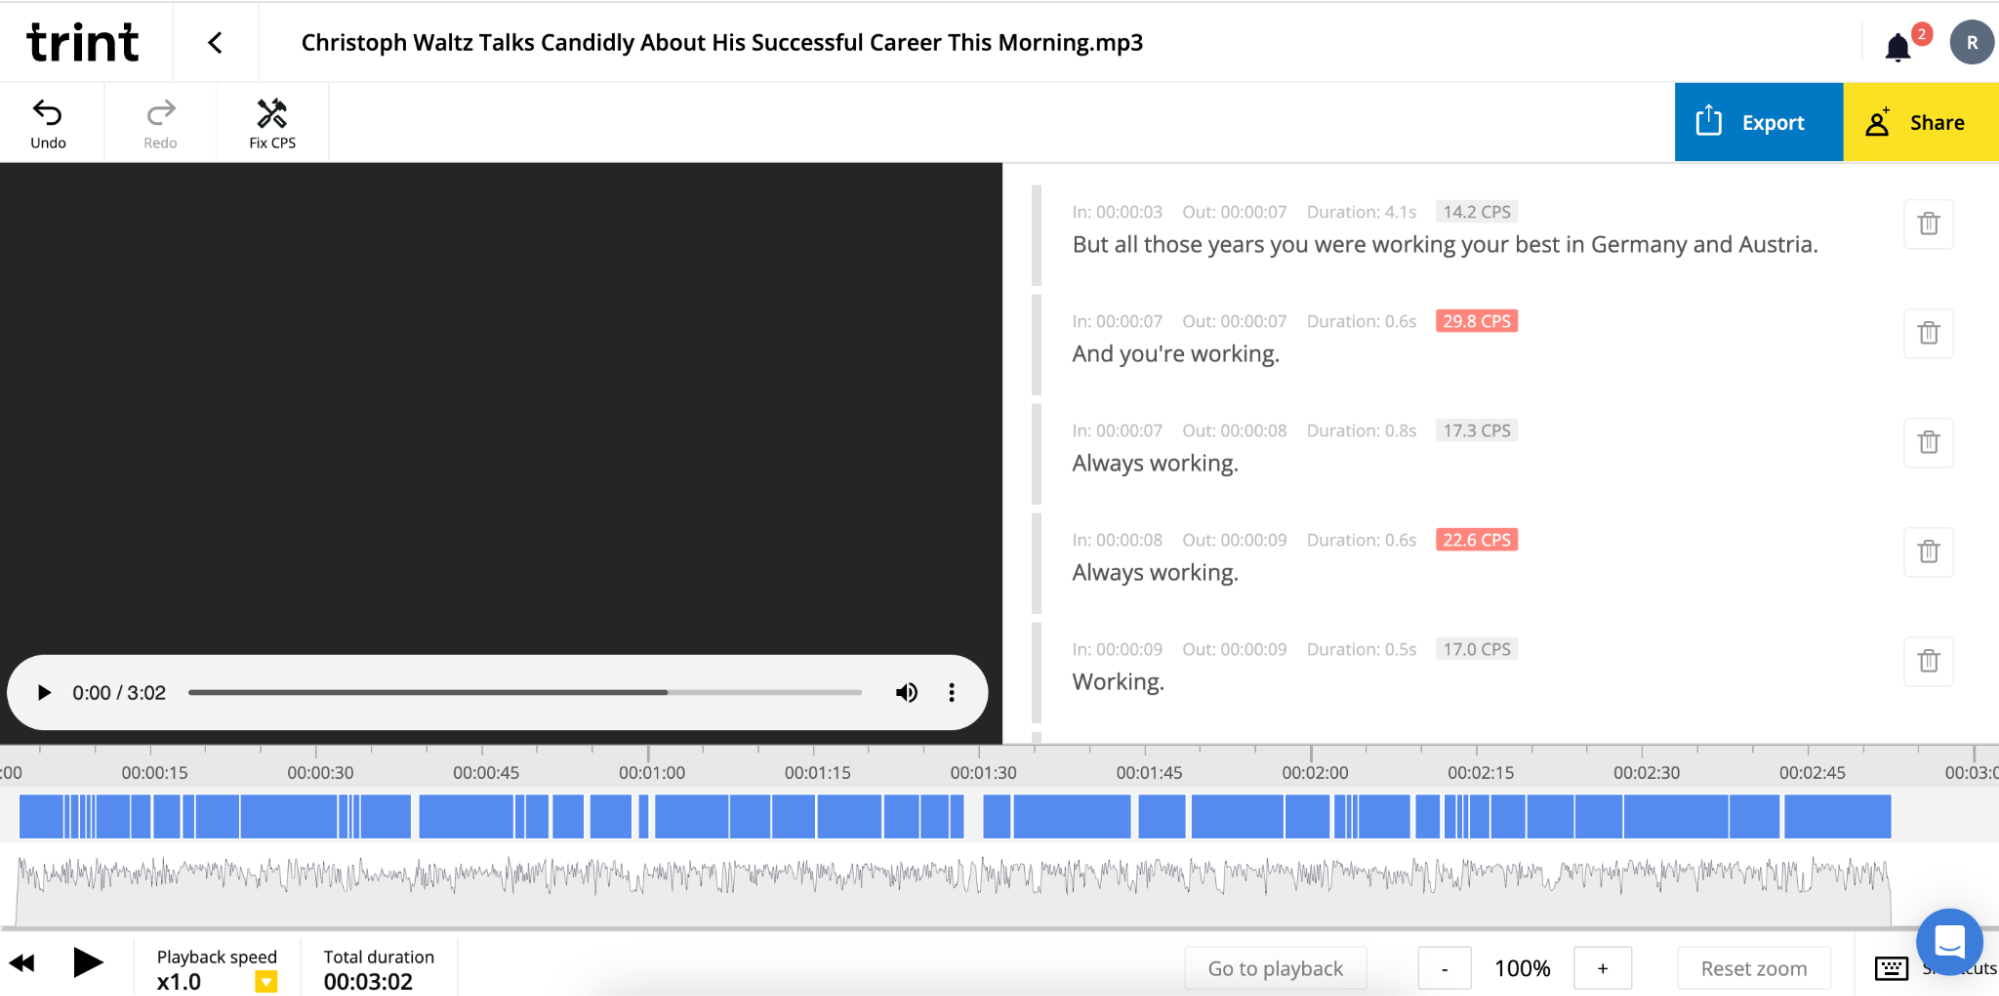Select the Fix CPS tool

271,122
